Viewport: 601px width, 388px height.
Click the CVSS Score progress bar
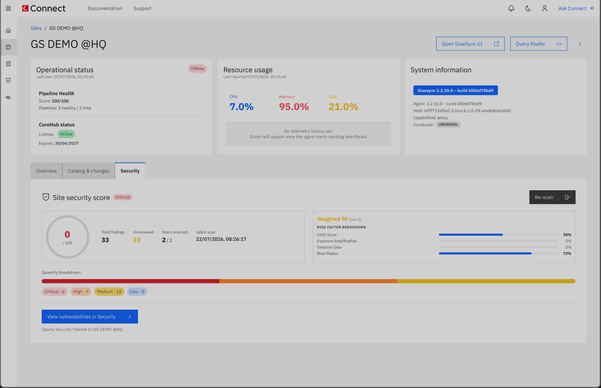click(498, 235)
